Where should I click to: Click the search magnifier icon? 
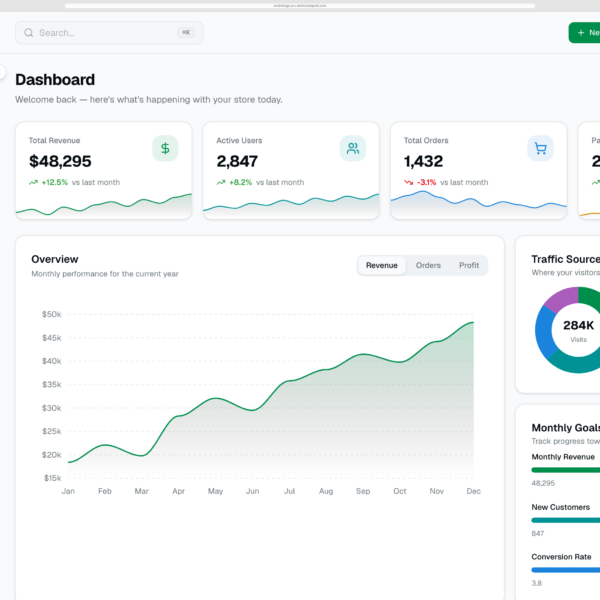point(29,33)
